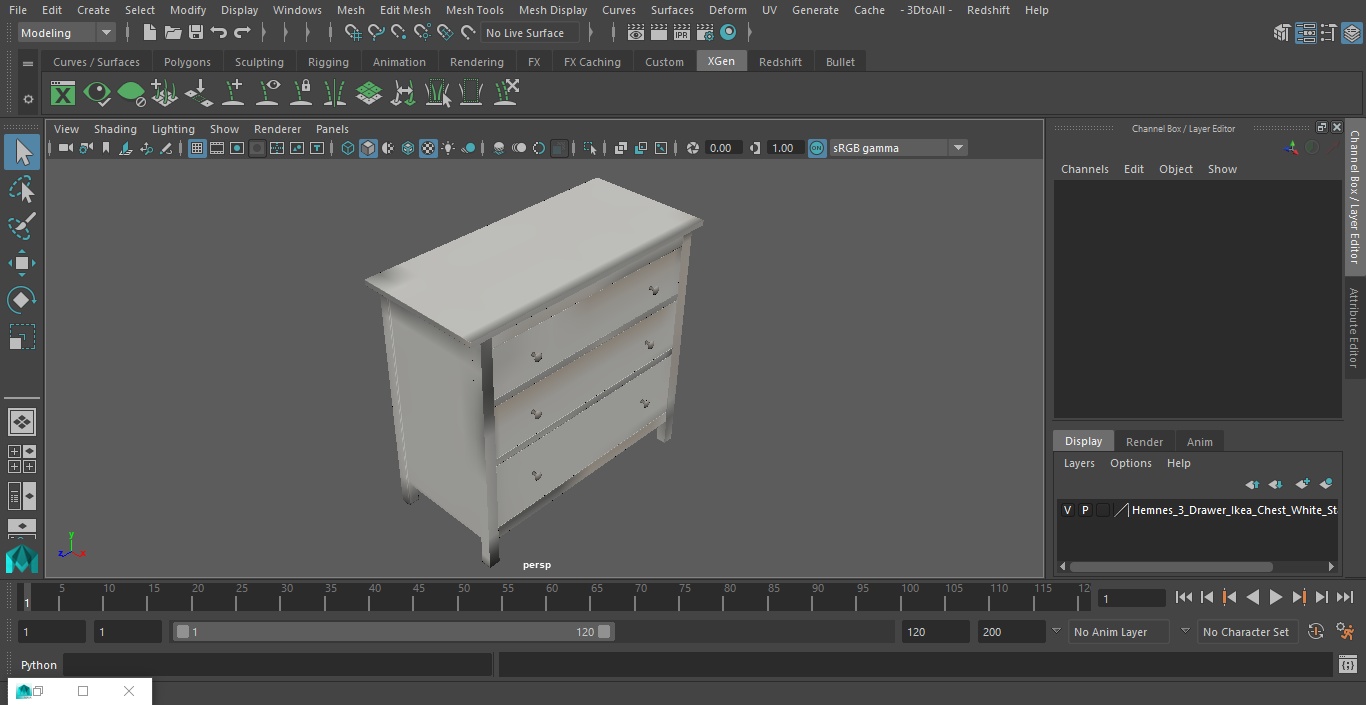Open Render Settings clapper icon

pos(704,33)
